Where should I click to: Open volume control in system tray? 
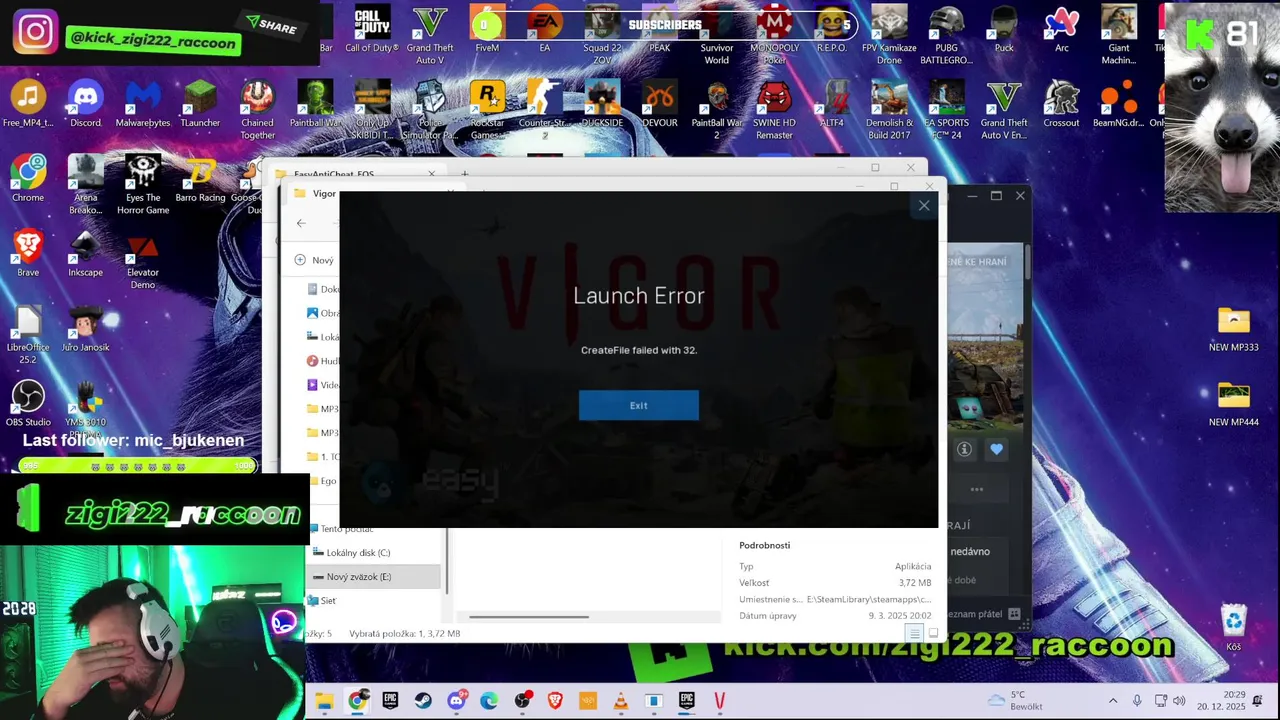coord(1179,701)
